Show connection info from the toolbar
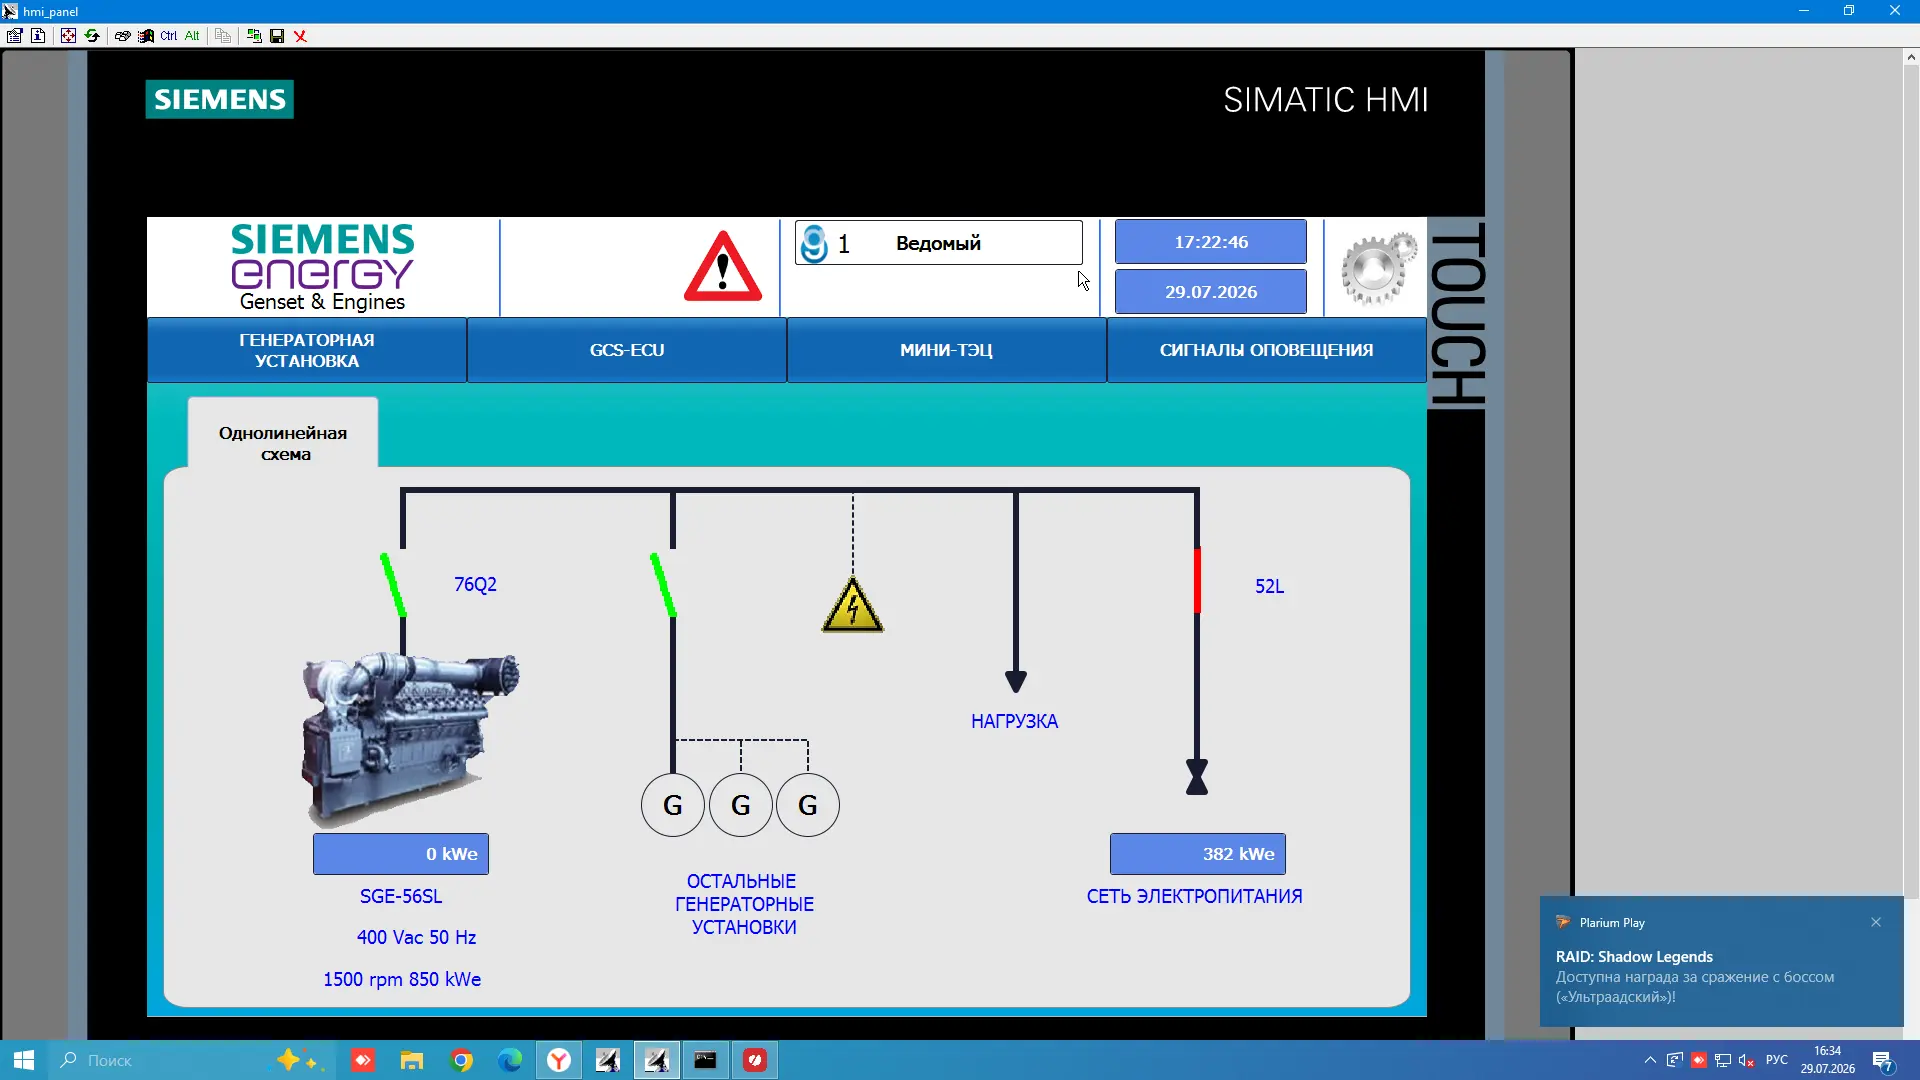Screen dimensions: 1920x1080 (x=38, y=36)
